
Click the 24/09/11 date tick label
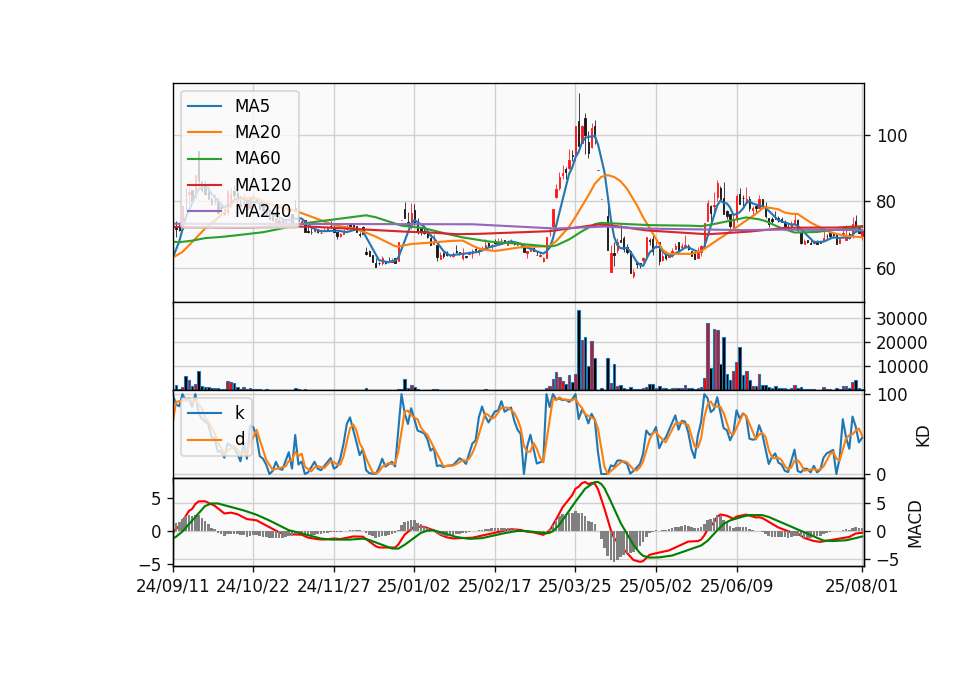[x=173, y=586]
